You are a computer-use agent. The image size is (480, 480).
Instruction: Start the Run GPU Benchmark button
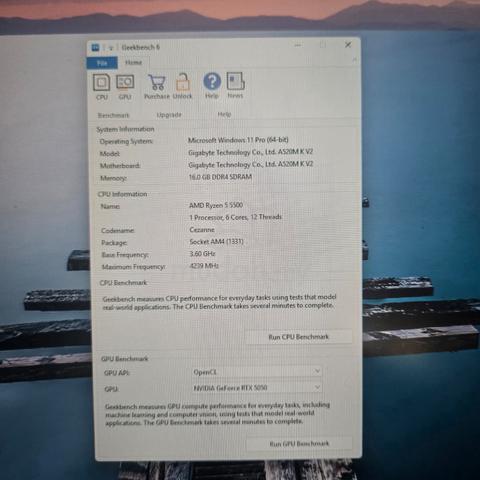(x=299, y=444)
